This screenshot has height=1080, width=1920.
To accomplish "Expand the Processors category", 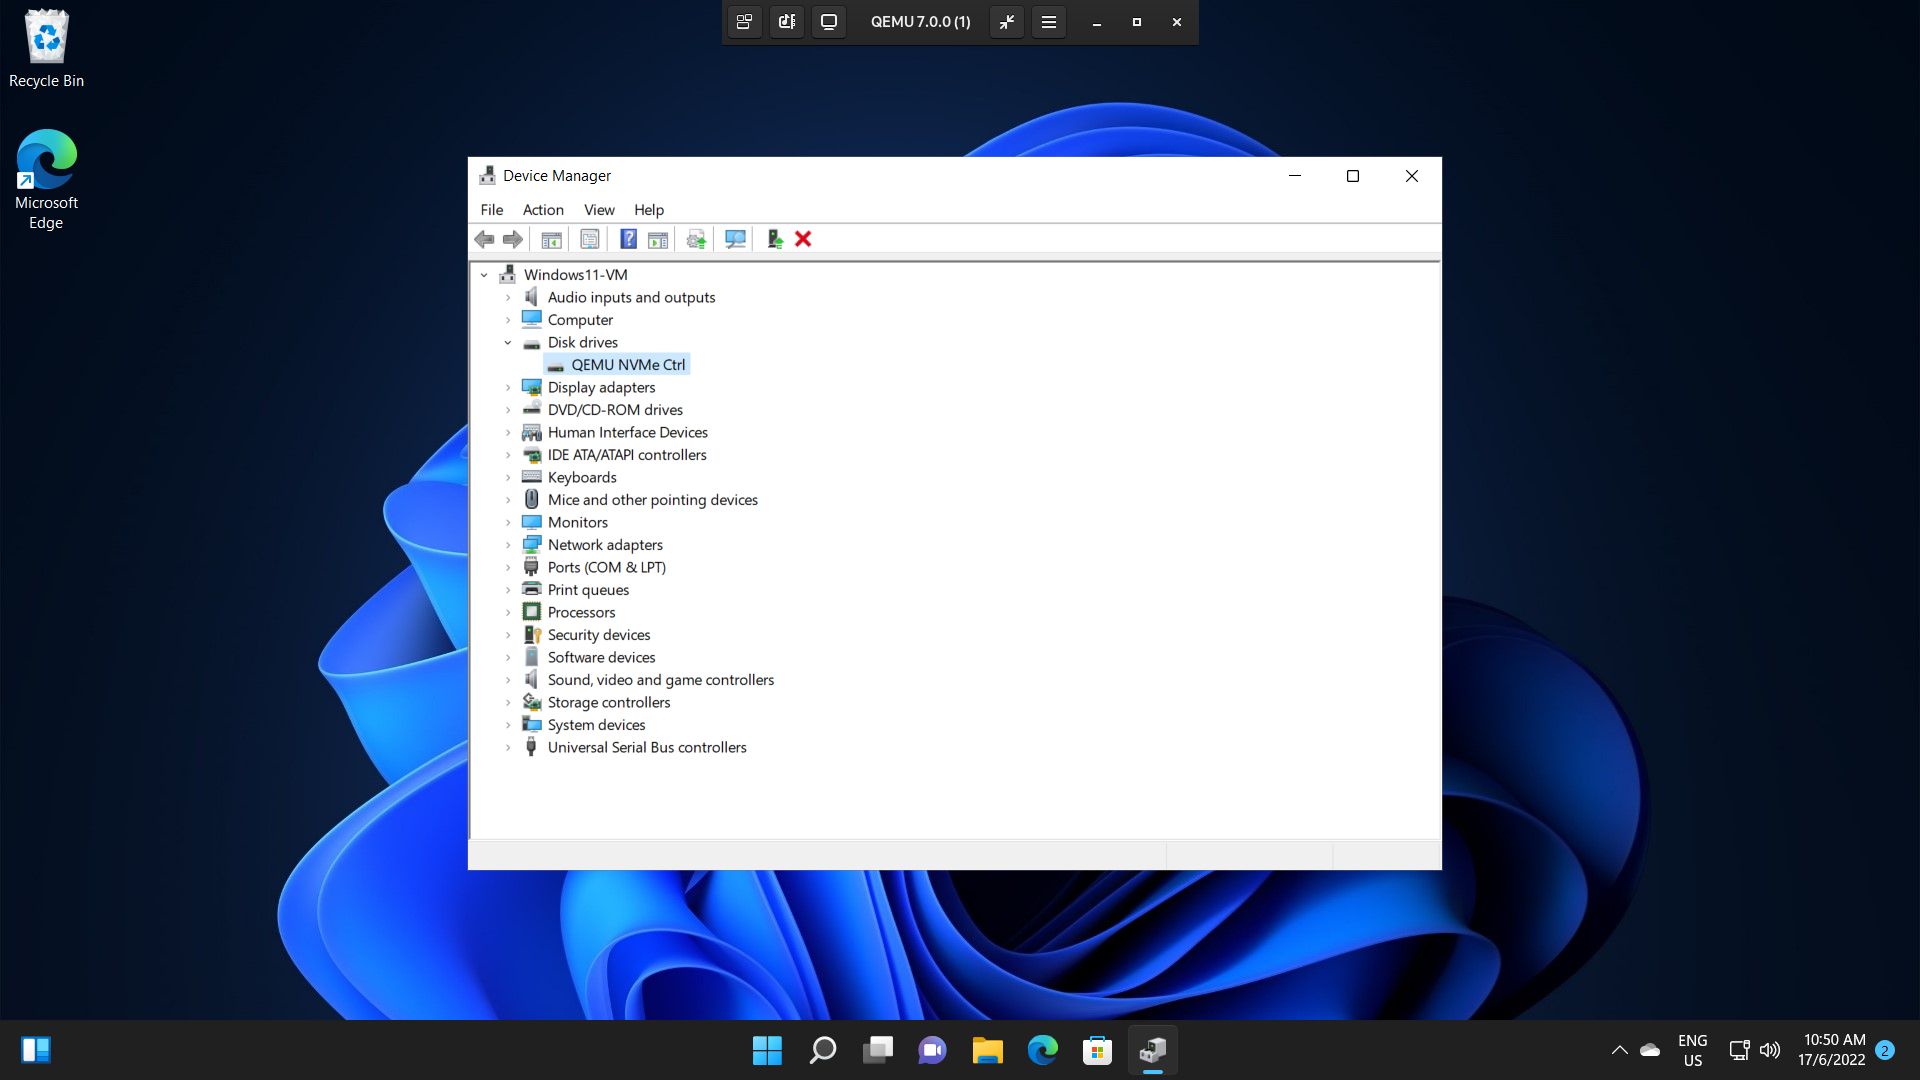I will coord(508,613).
